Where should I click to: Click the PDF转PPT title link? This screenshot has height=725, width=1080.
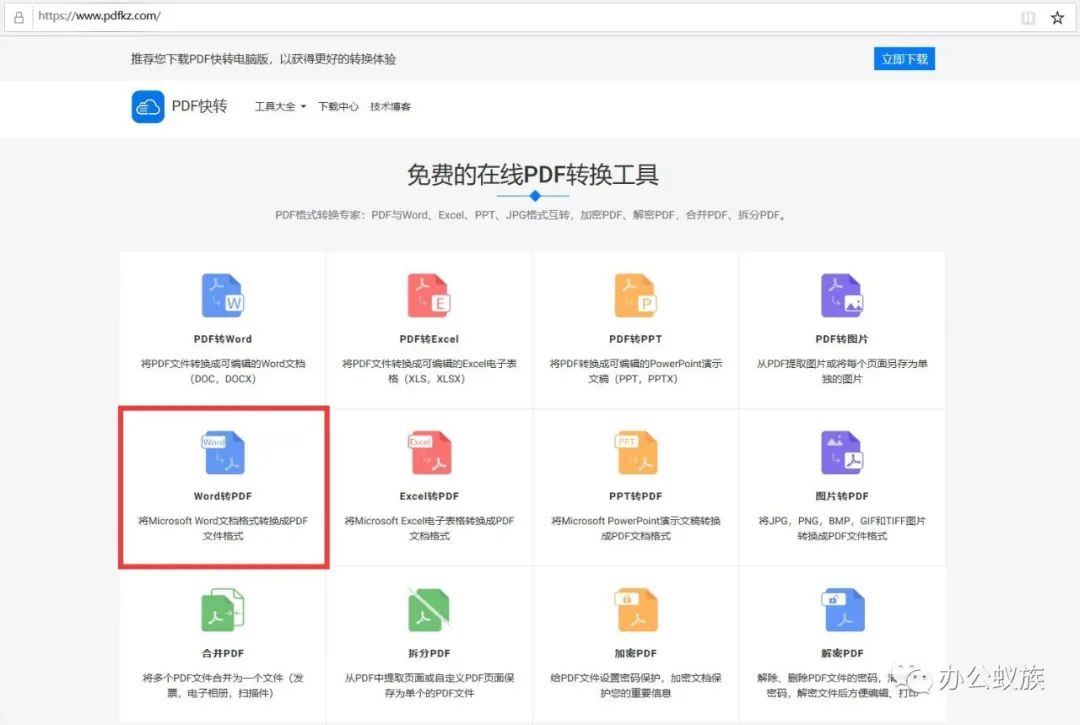(x=636, y=339)
